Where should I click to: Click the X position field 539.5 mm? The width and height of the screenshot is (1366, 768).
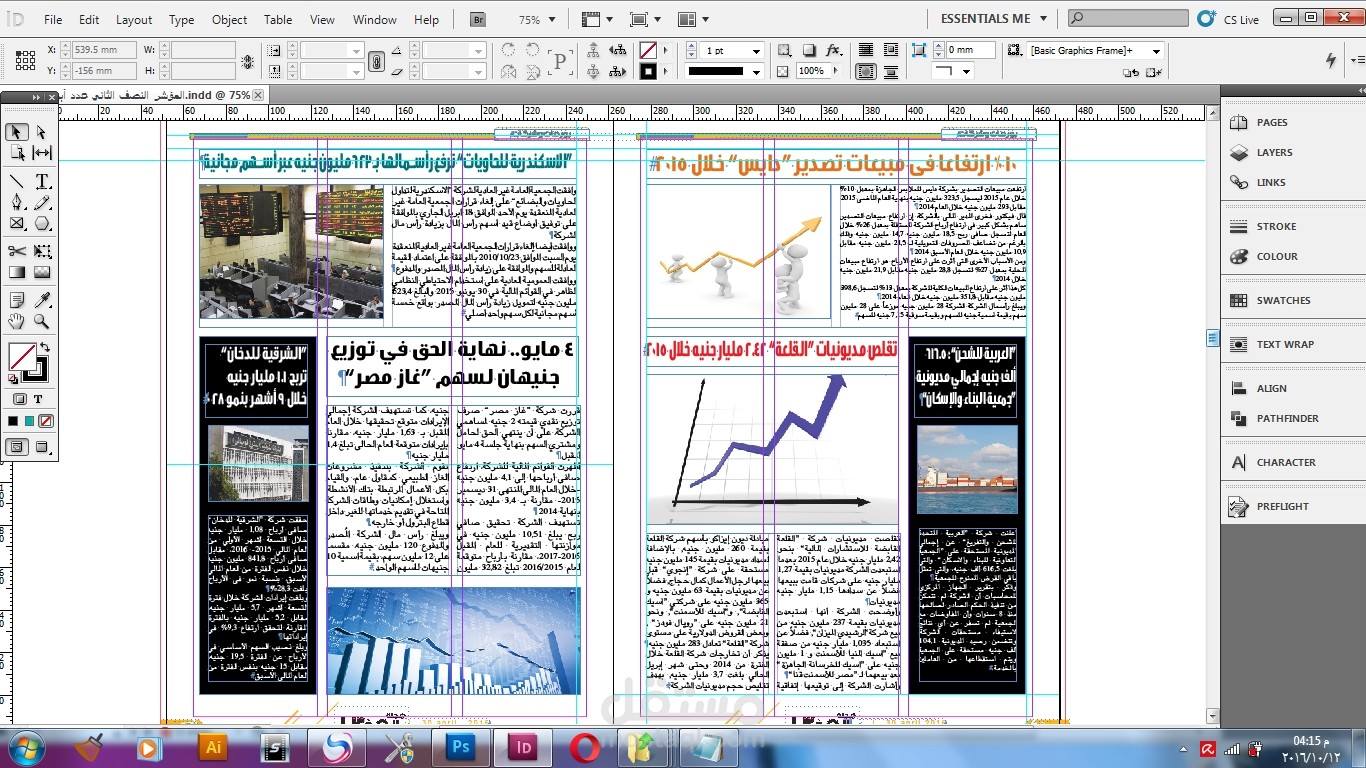click(106, 50)
